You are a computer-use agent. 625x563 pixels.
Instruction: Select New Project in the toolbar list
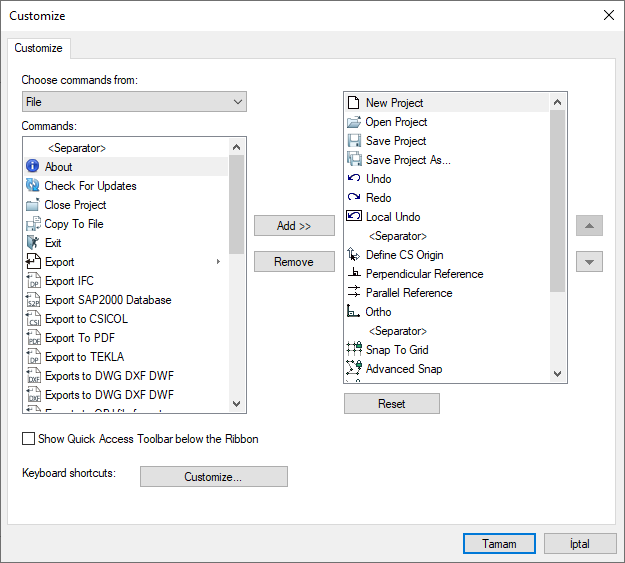[x=394, y=103]
